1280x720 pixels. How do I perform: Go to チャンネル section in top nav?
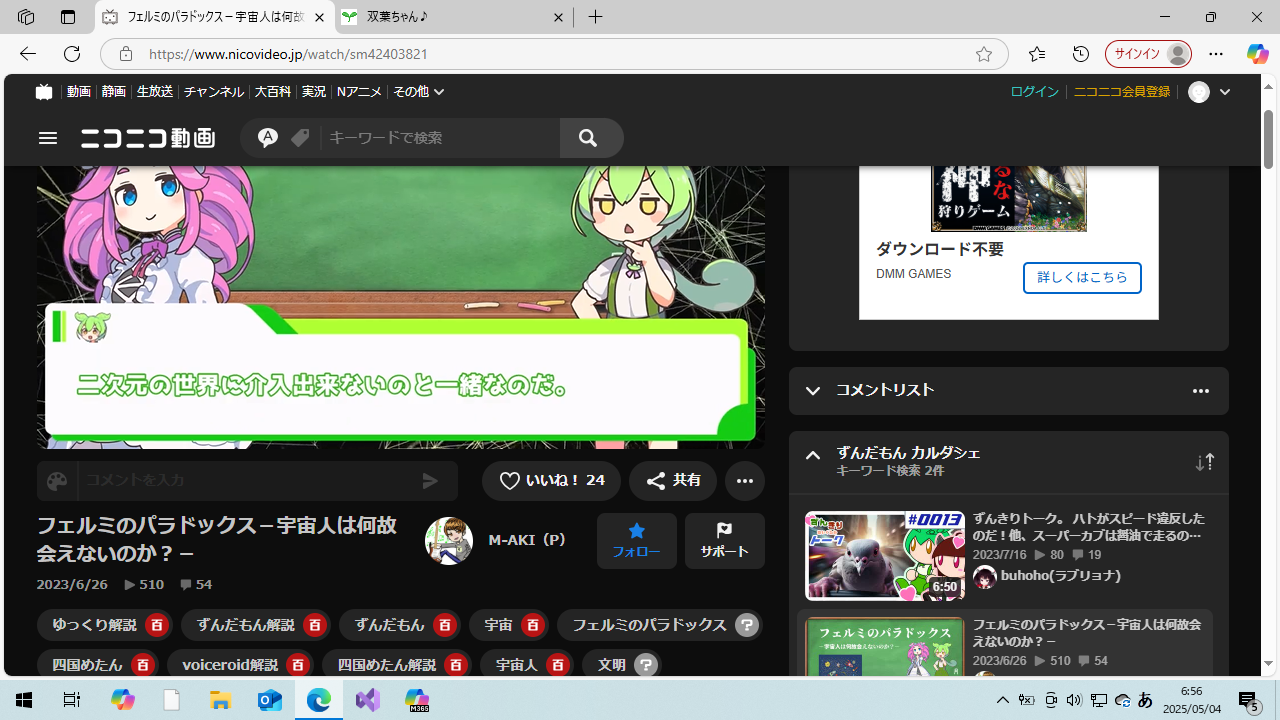click(214, 91)
